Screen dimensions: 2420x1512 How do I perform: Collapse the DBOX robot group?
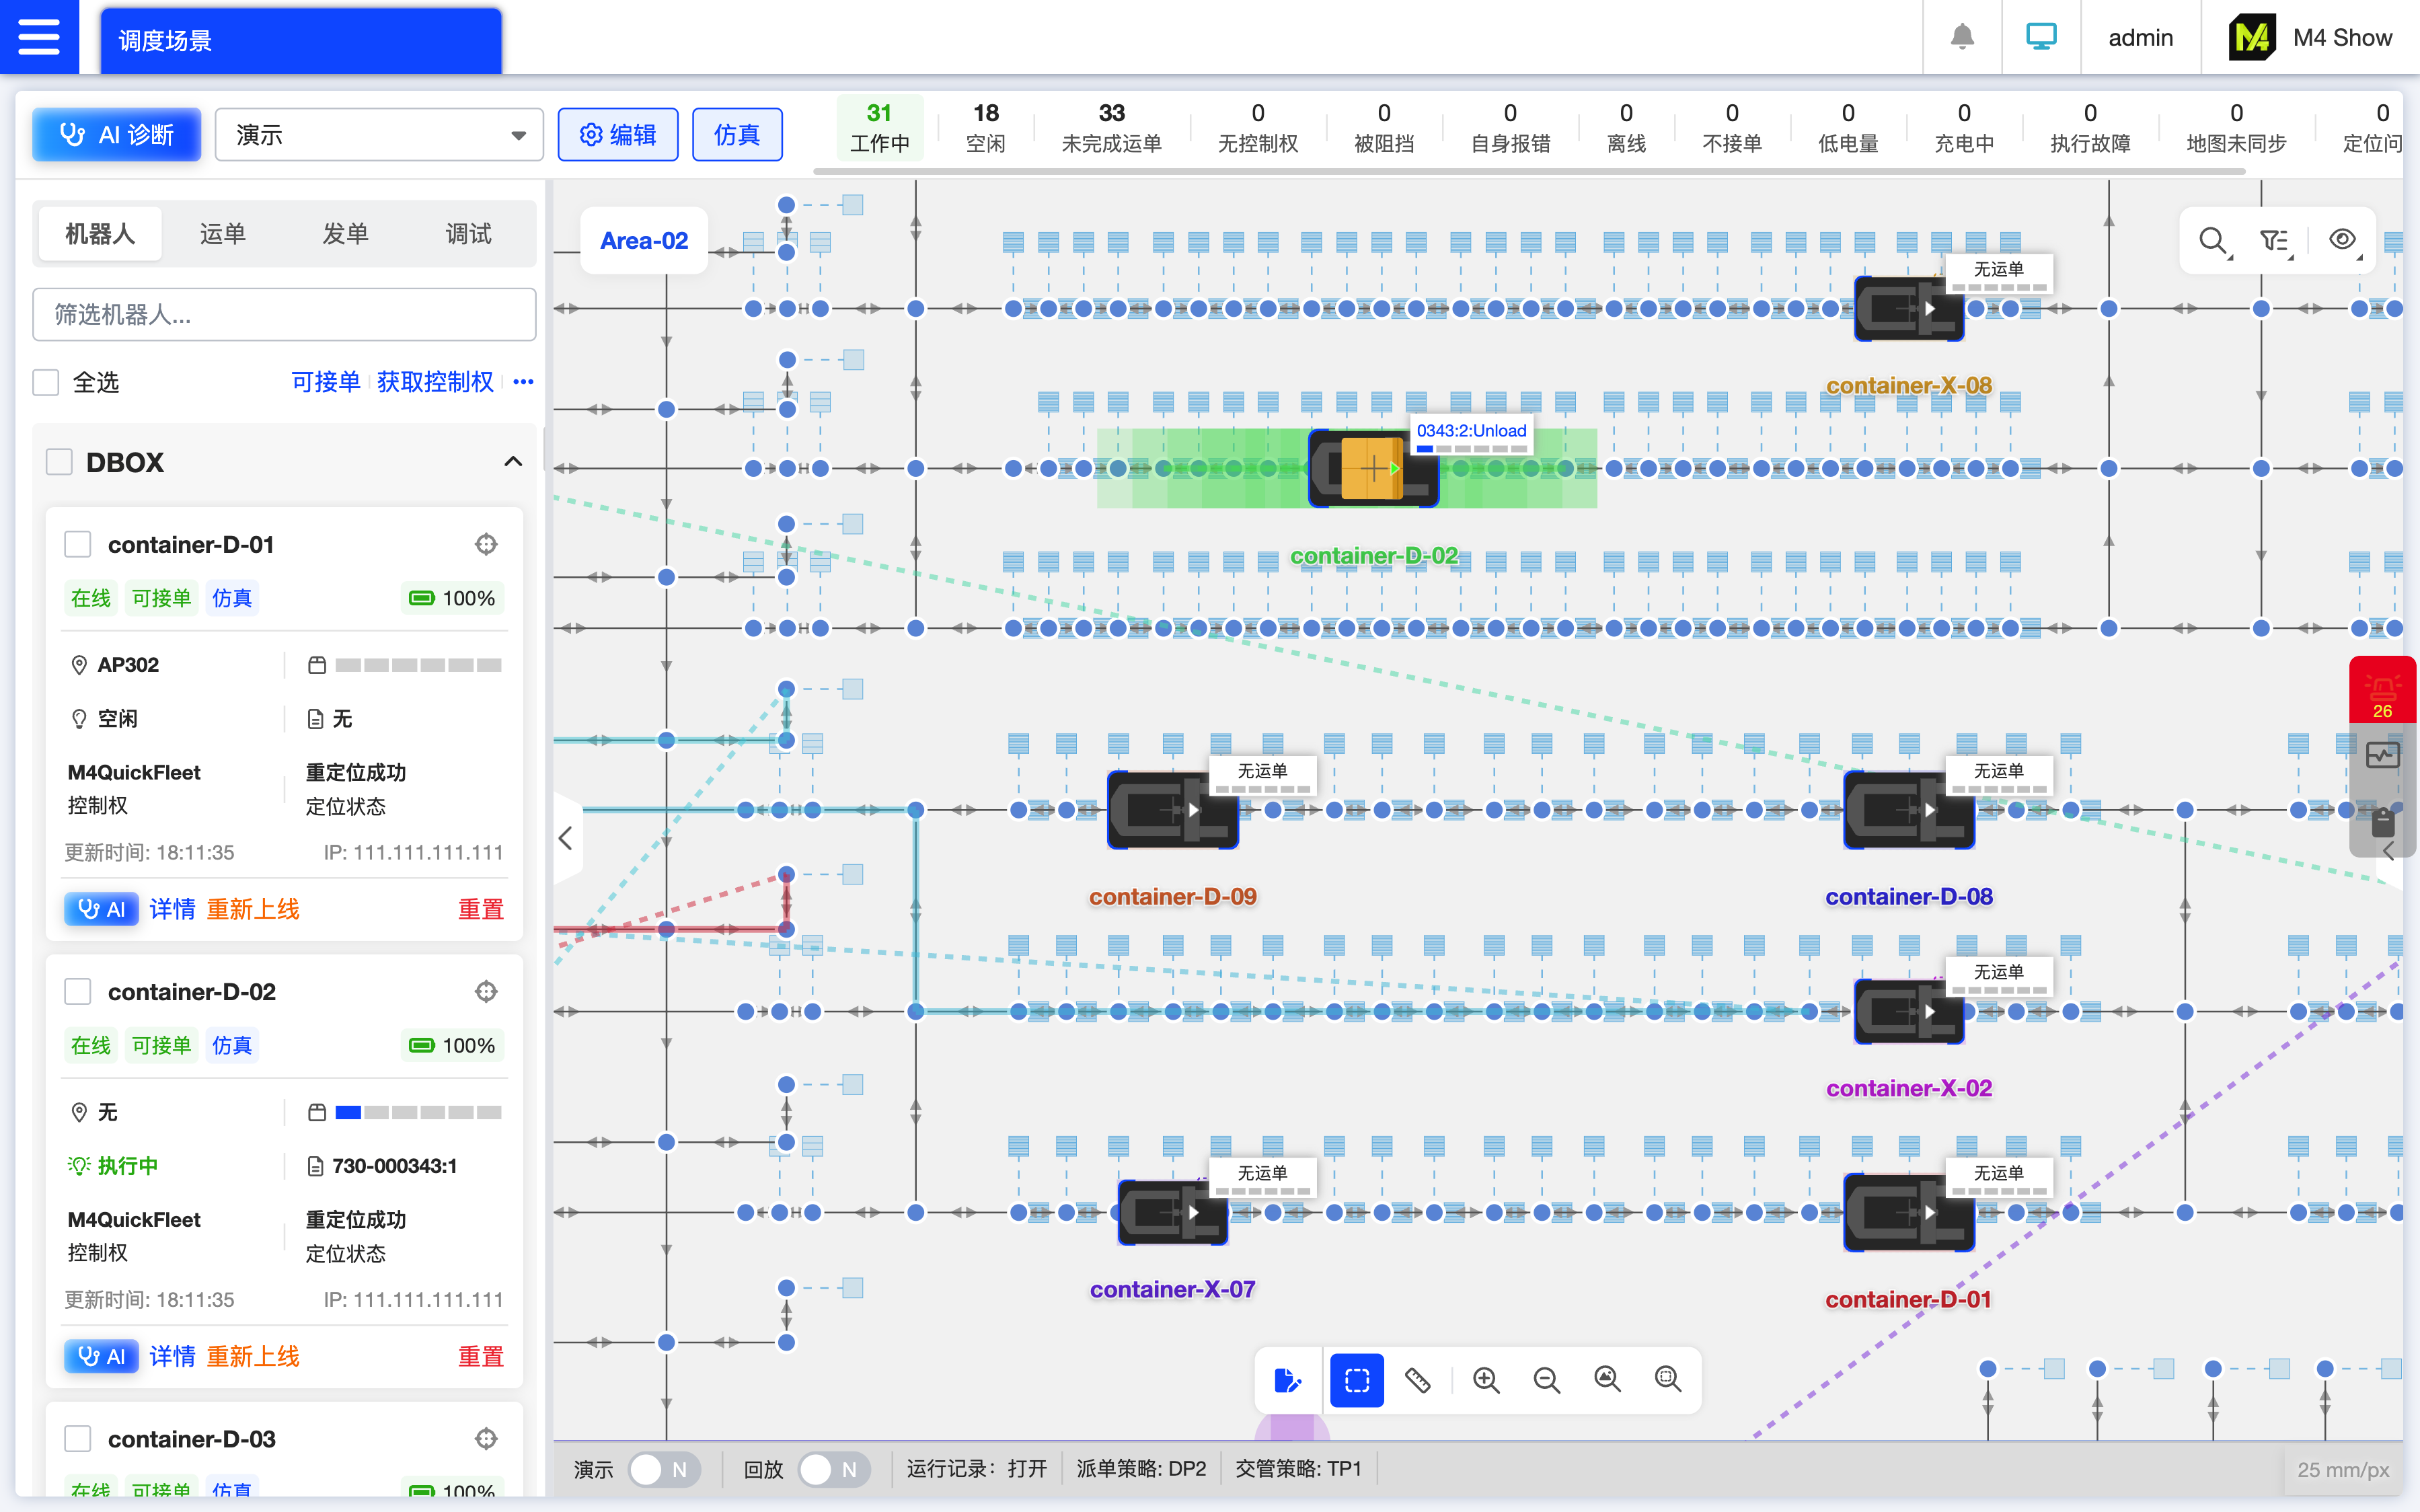(512, 462)
